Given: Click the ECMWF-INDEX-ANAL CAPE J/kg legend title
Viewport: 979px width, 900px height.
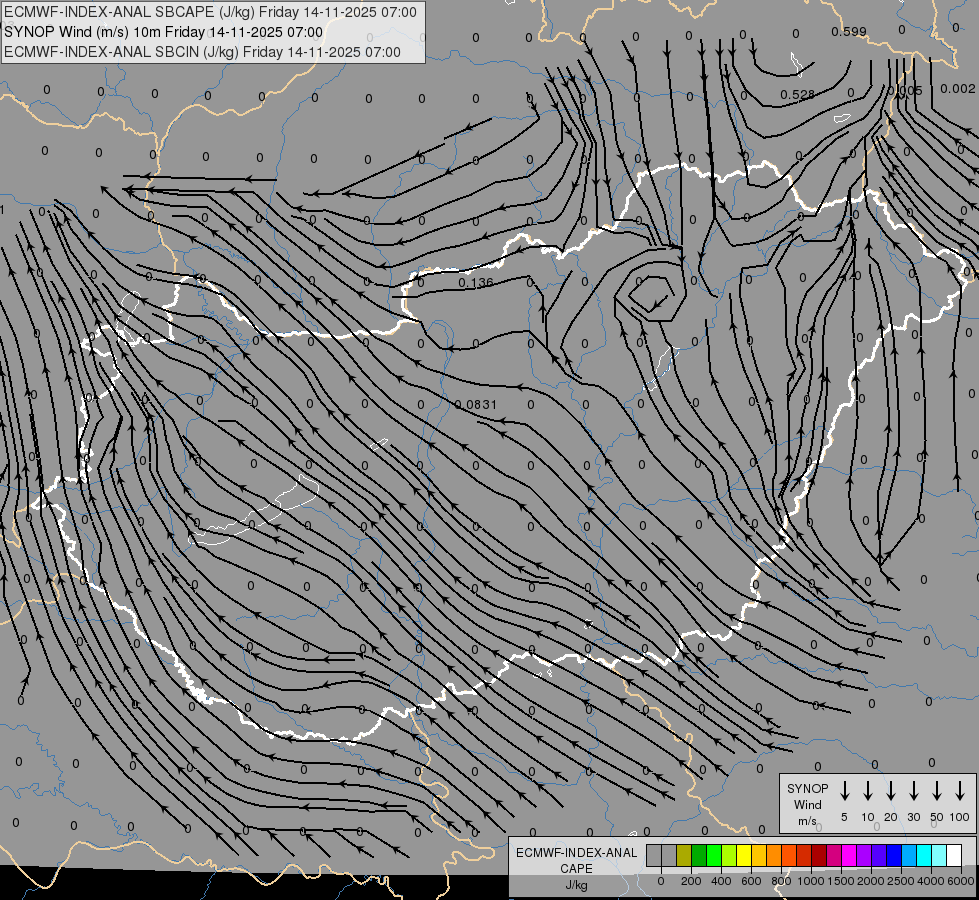Looking at the screenshot, I should (576, 868).
